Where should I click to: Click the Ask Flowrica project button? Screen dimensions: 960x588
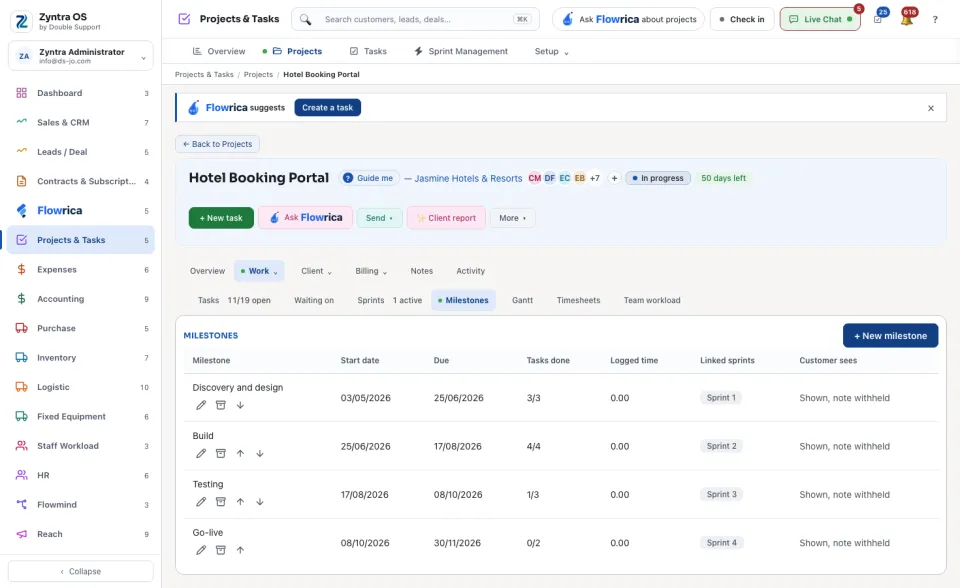(306, 217)
